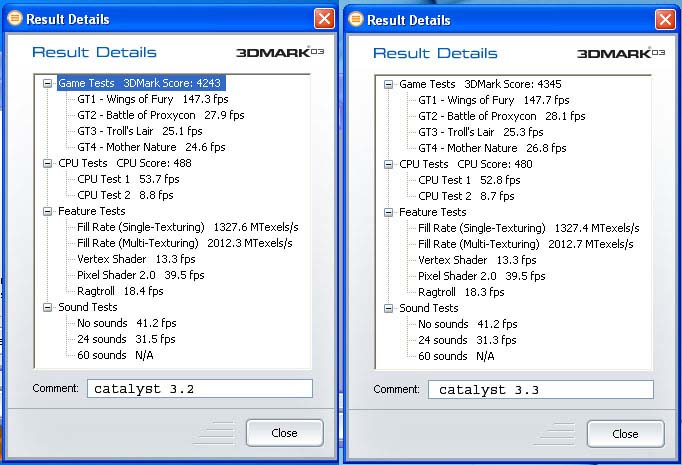
Task: Click the comment field containing catalyst 3.2
Action: 199,389
